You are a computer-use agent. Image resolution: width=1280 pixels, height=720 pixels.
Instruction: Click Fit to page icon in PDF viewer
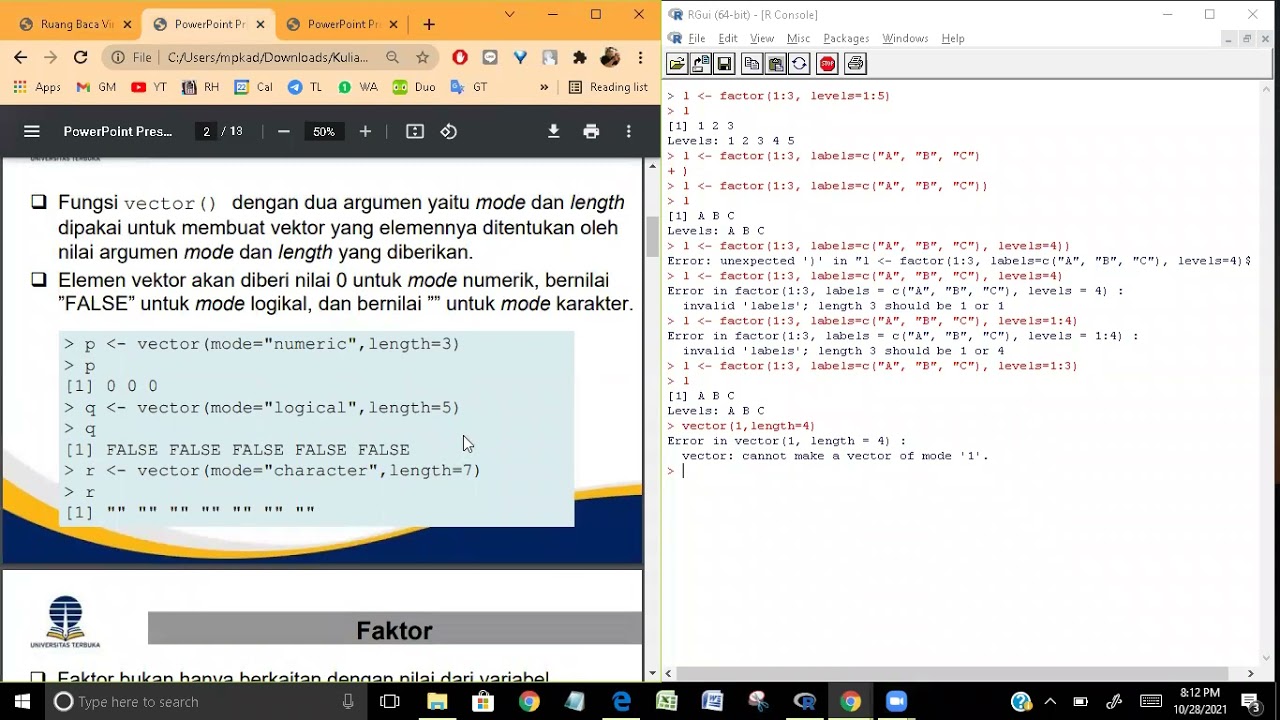point(415,131)
